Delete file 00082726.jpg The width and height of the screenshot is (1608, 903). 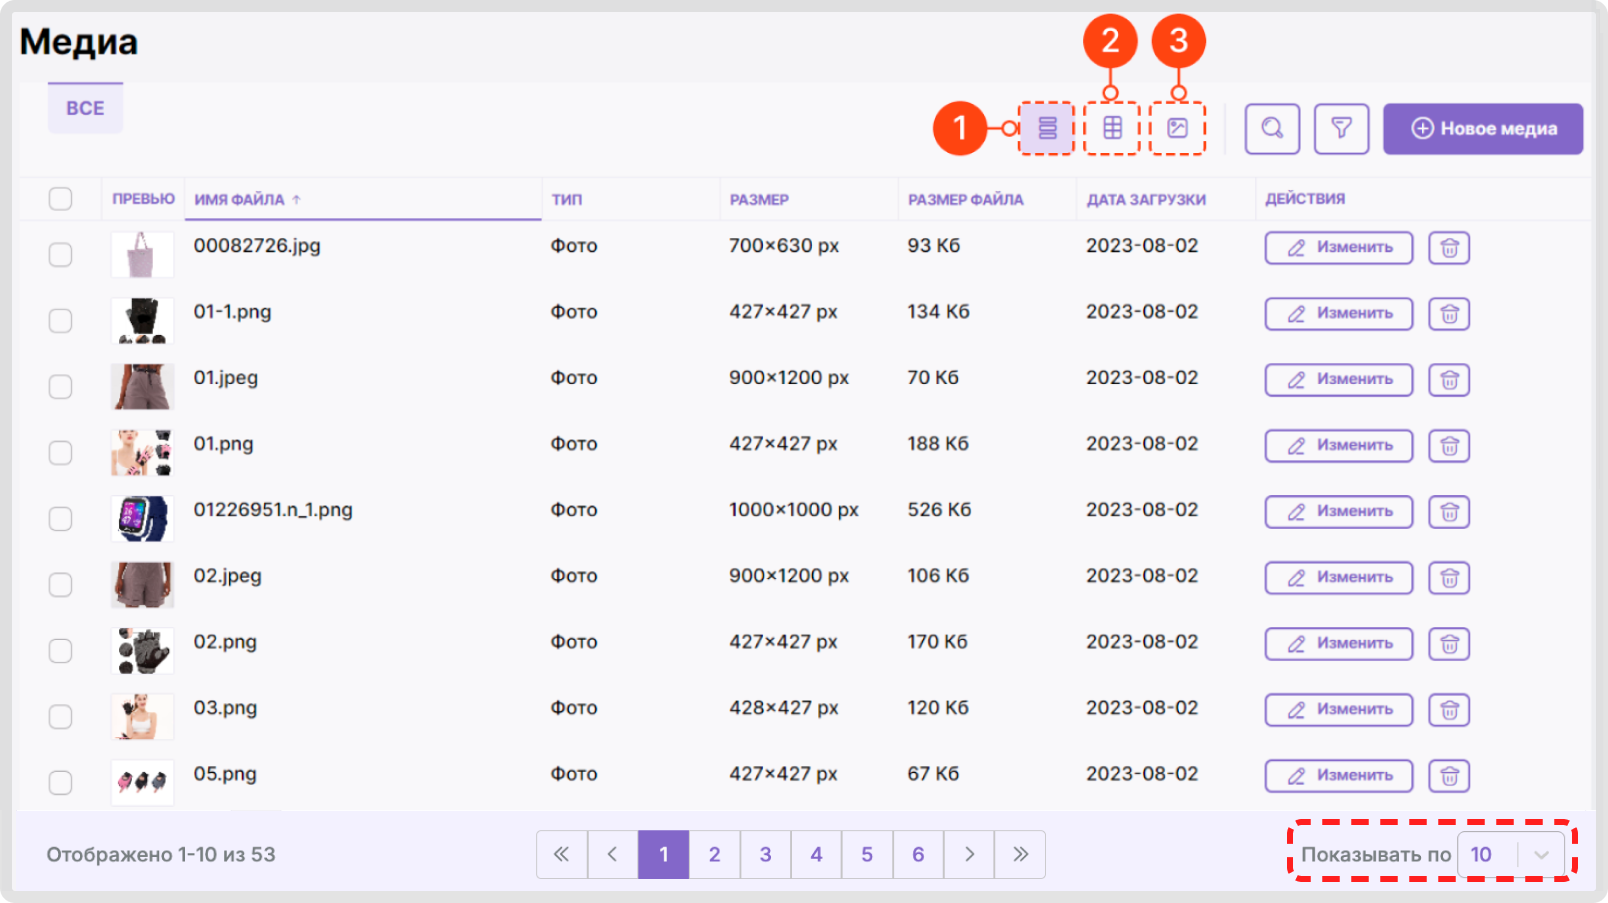click(1449, 247)
